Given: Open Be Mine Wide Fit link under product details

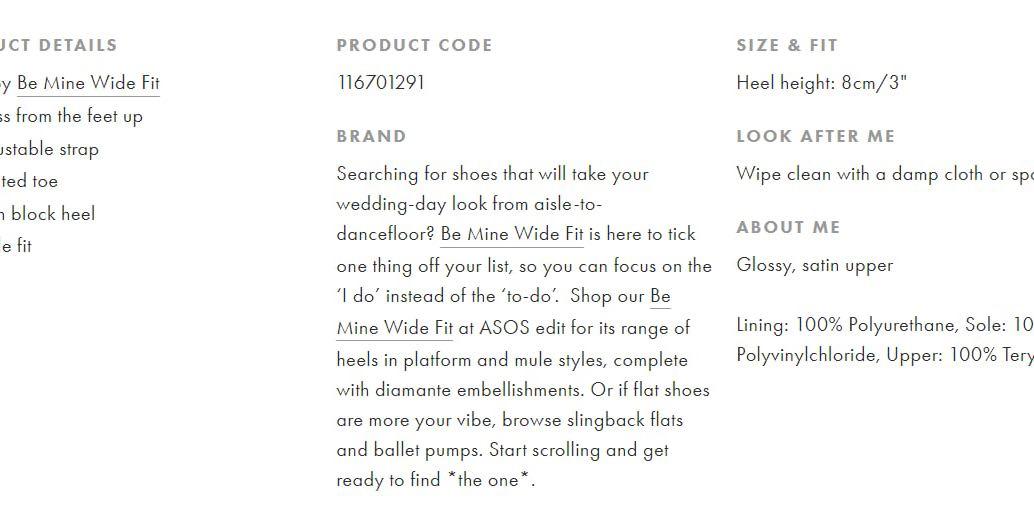Looking at the screenshot, I should 88,83.
